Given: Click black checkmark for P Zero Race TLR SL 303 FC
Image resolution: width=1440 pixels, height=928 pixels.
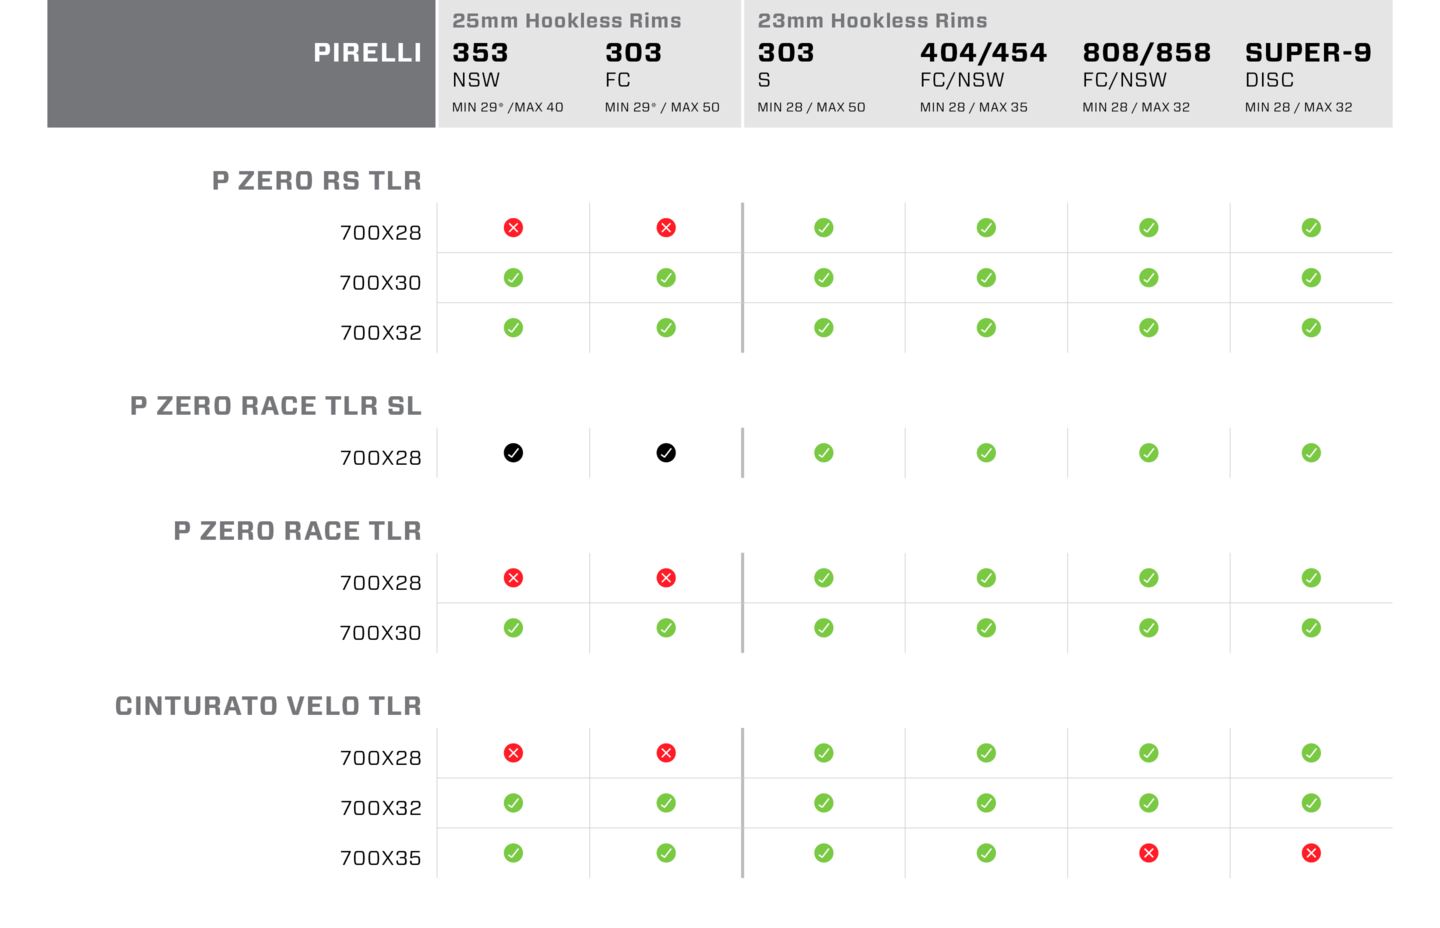Looking at the screenshot, I should tap(666, 453).
